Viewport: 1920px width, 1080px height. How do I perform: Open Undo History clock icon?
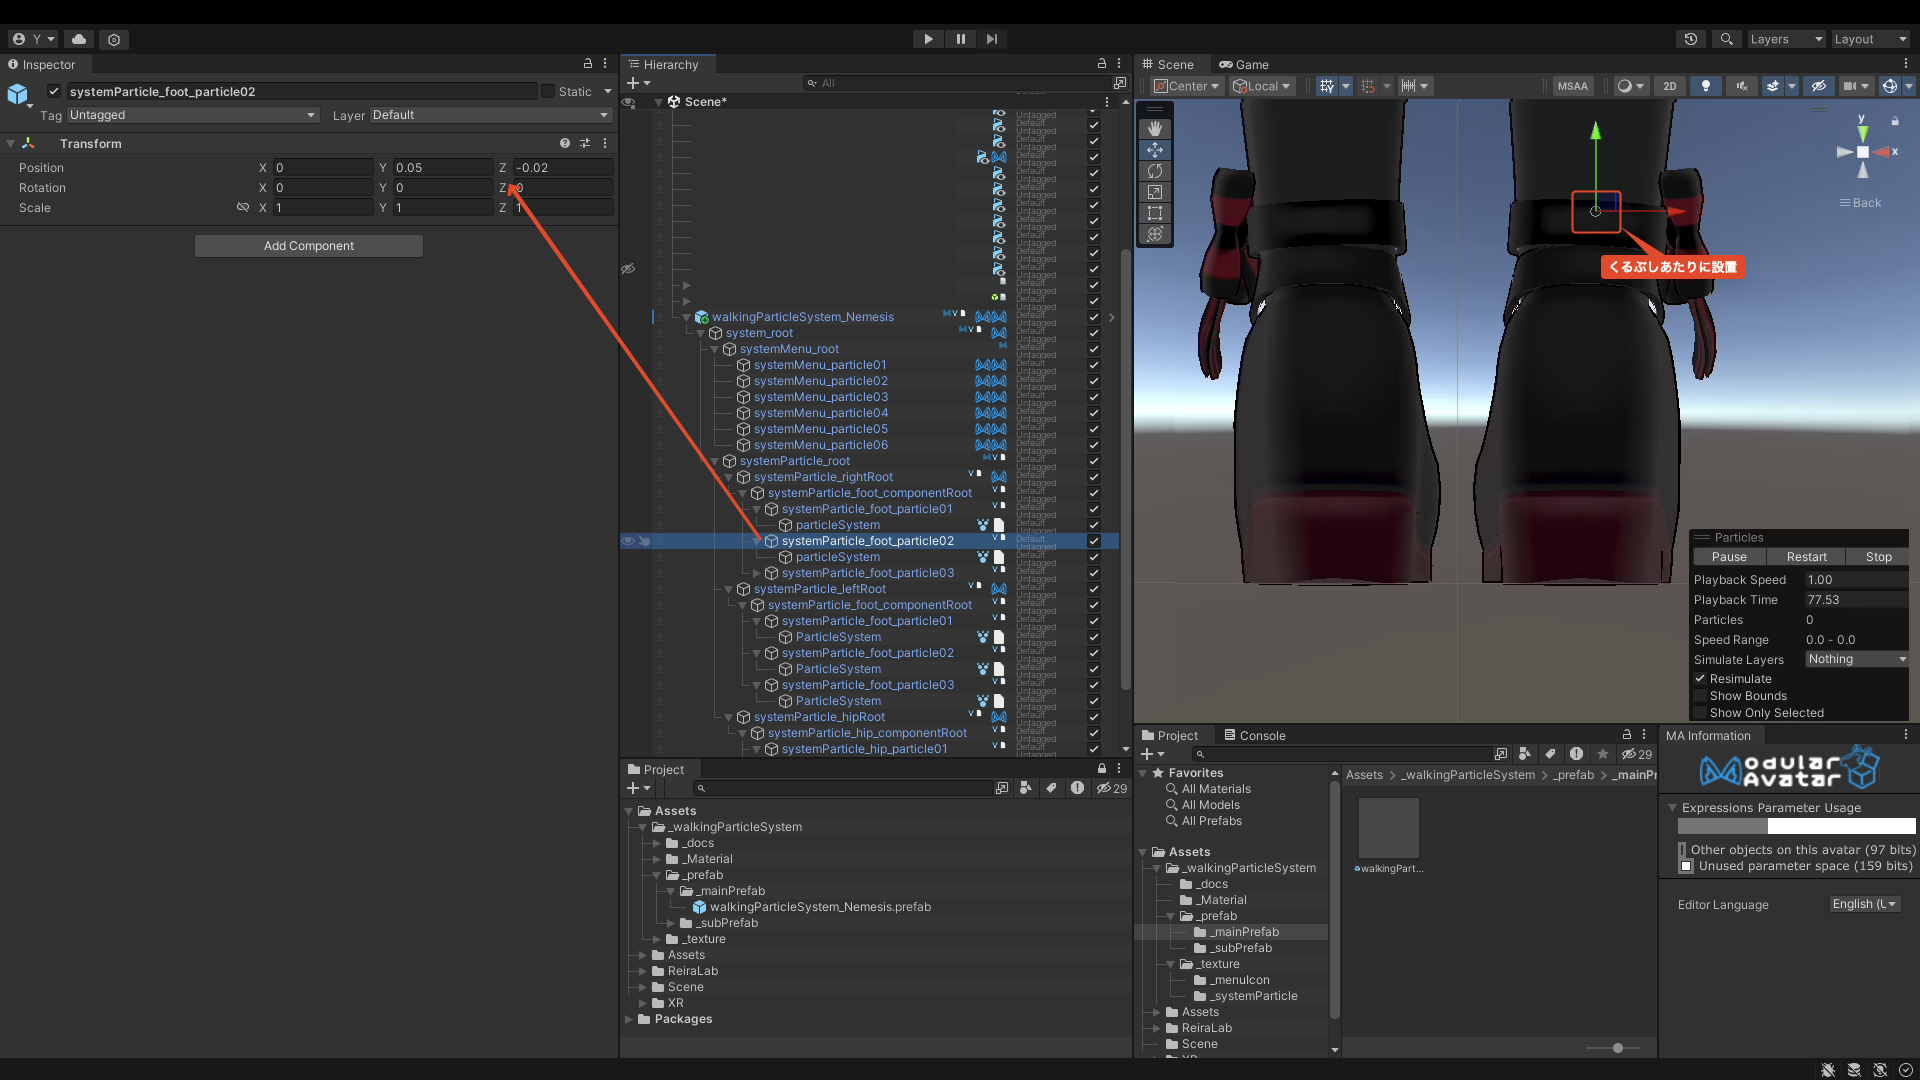click(x=1691, y=39)
